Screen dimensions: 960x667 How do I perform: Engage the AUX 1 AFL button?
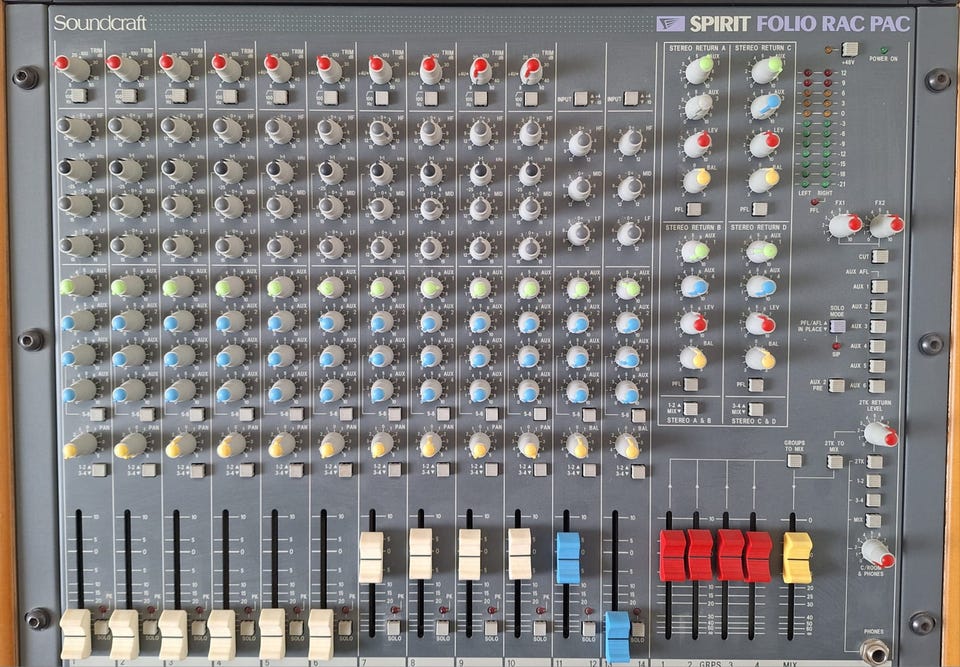pyautogui.click(x=879, y=286)
